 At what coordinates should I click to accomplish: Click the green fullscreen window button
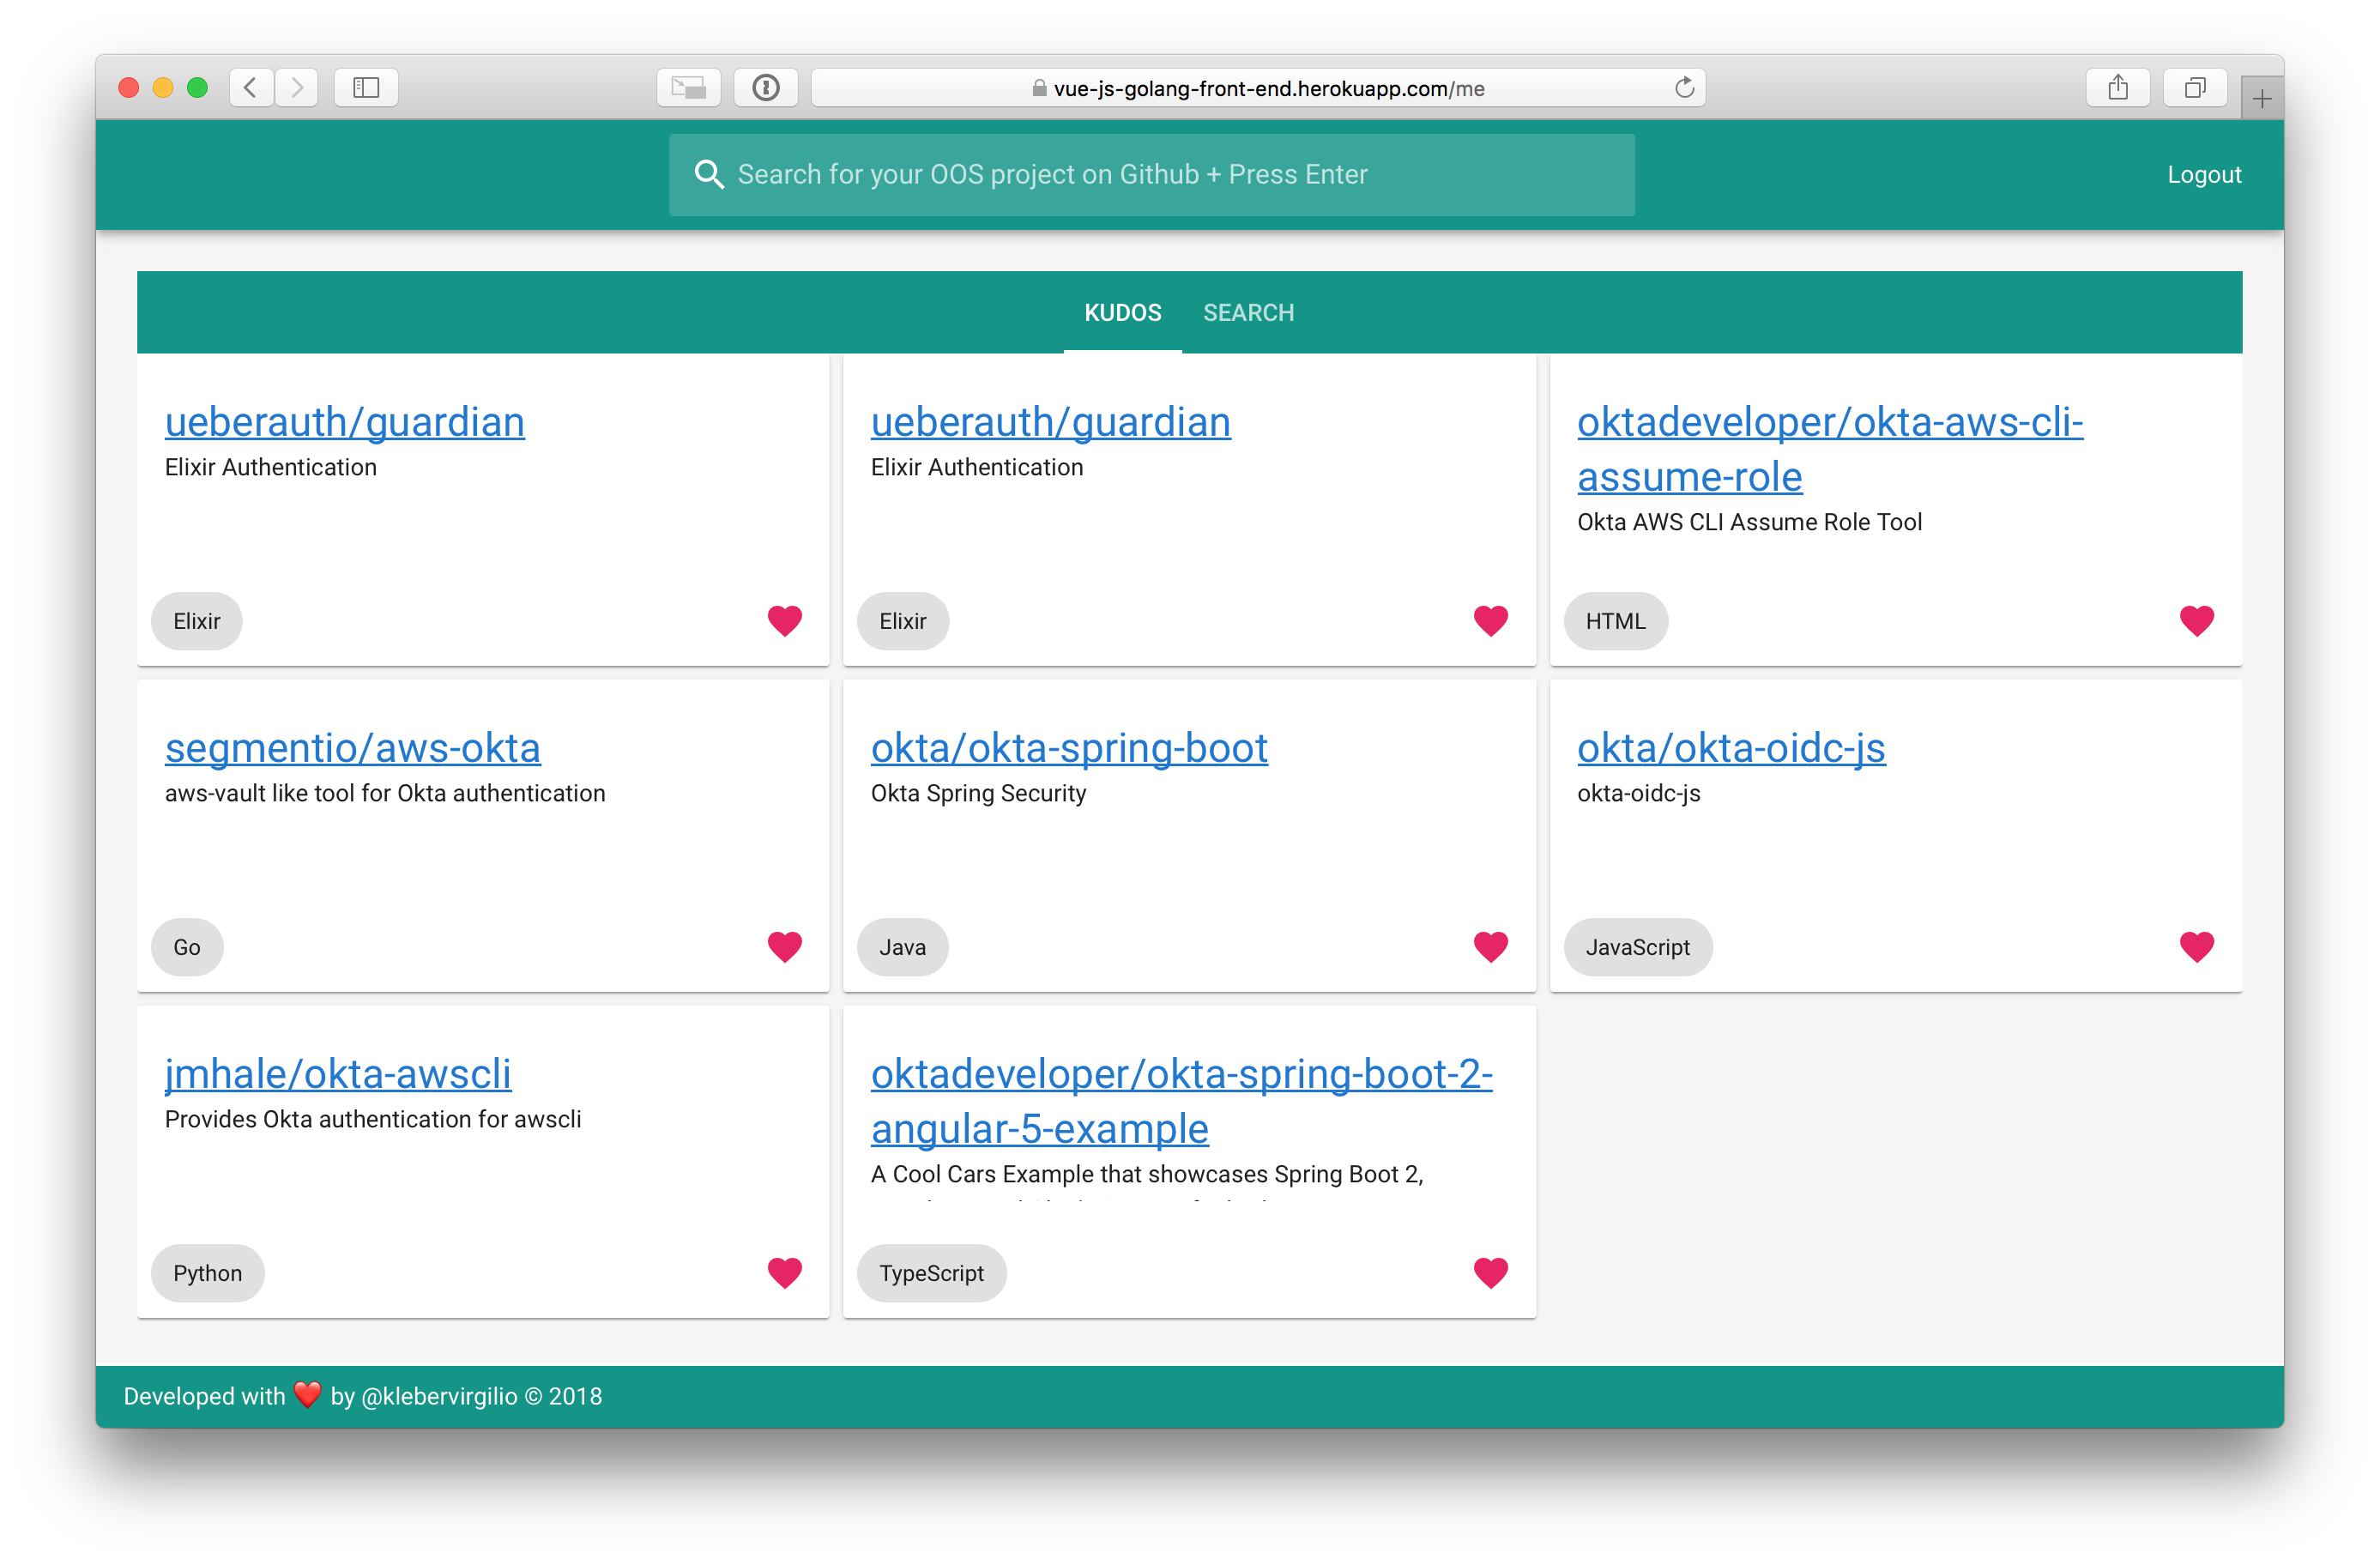coord(198,88)
